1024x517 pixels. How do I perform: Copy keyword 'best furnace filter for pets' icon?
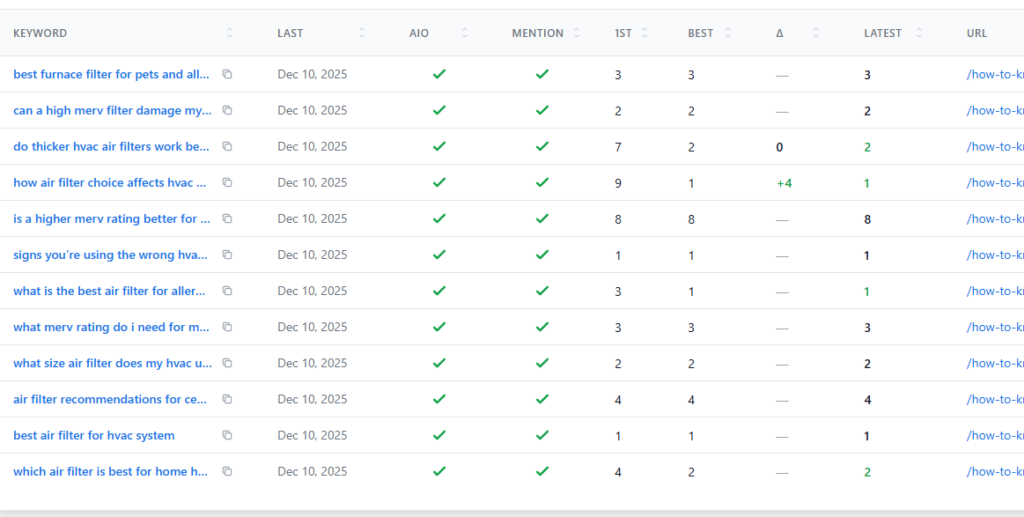227,75
